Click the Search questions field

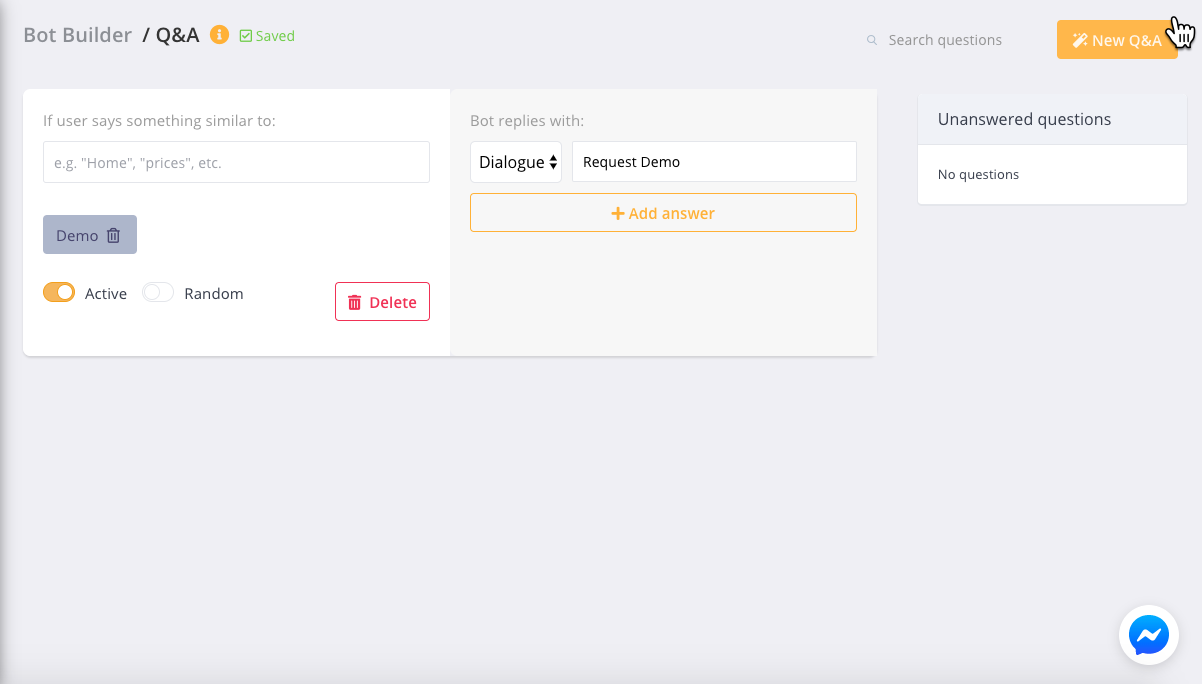pyautogui.click(x=945, y=40)
